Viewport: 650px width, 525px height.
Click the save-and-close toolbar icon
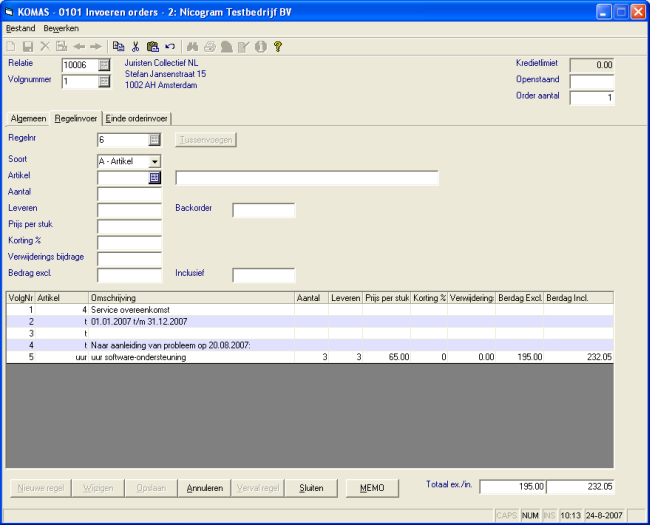point(62,46)
